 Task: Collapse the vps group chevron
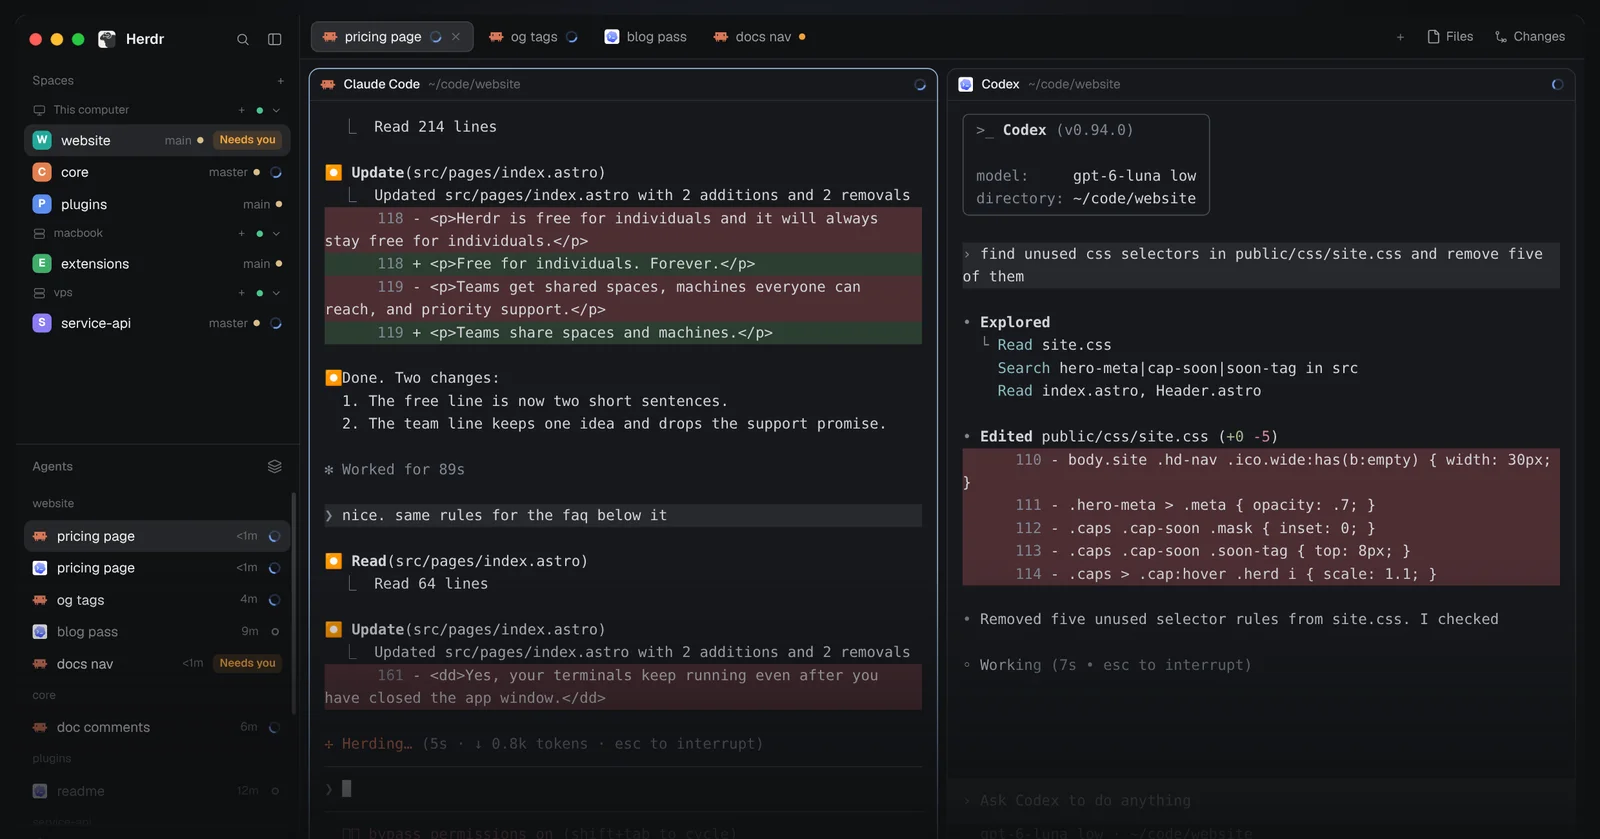point(276,293)
